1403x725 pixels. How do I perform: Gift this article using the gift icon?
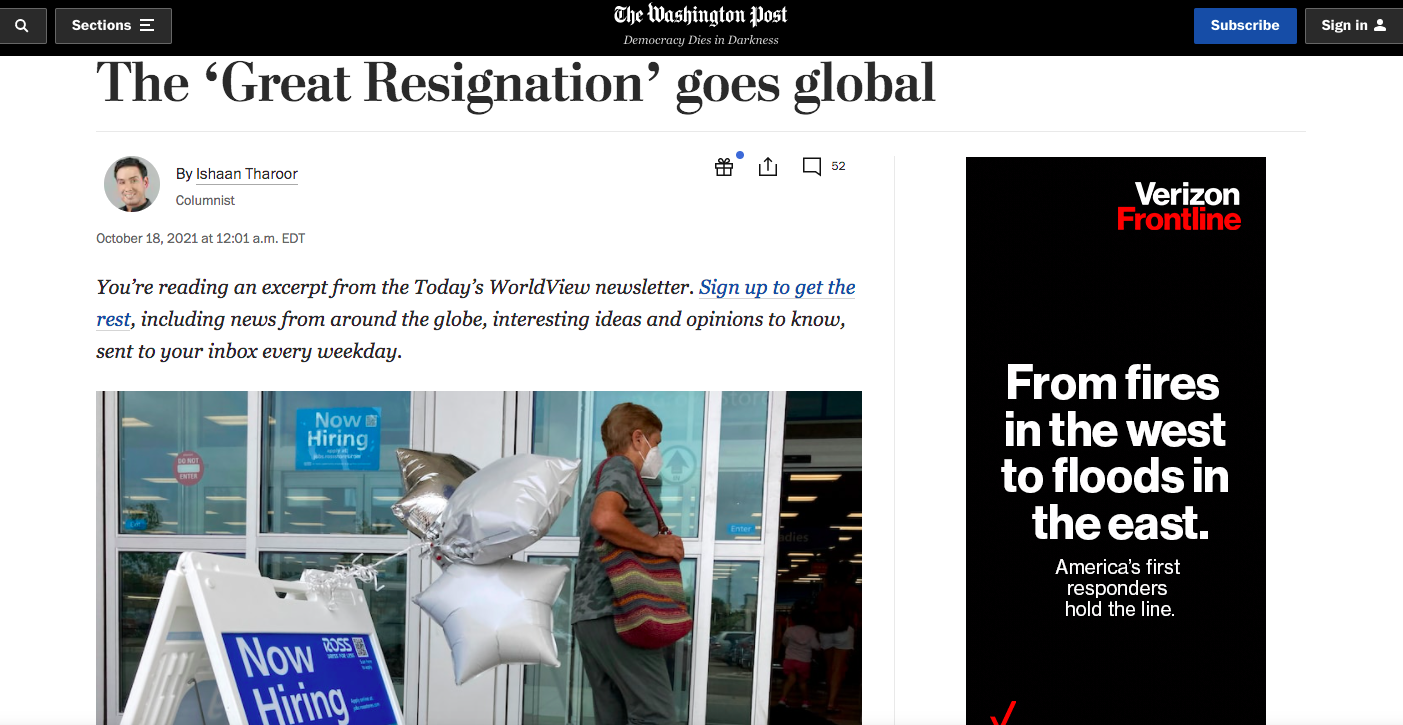click(724, 167)
